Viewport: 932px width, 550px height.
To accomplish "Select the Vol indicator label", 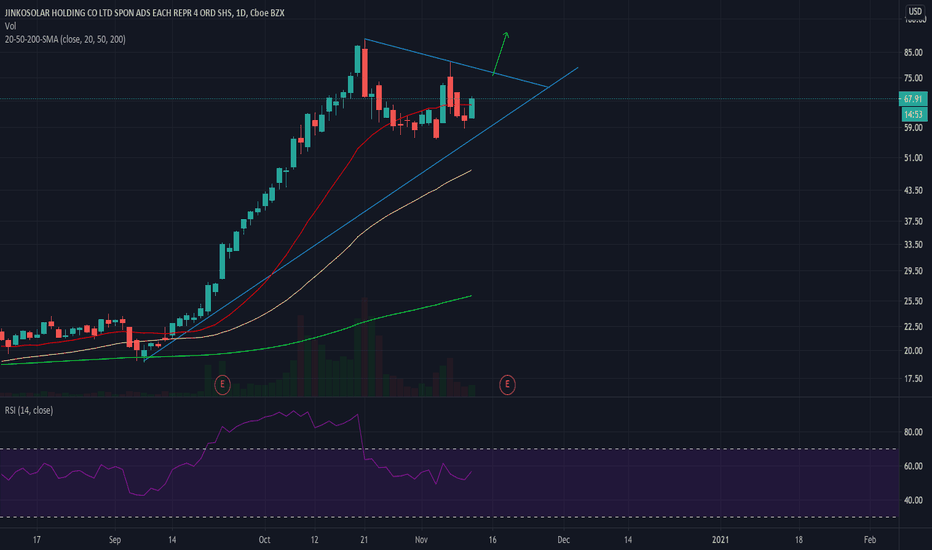I will (x=10, y=26).
